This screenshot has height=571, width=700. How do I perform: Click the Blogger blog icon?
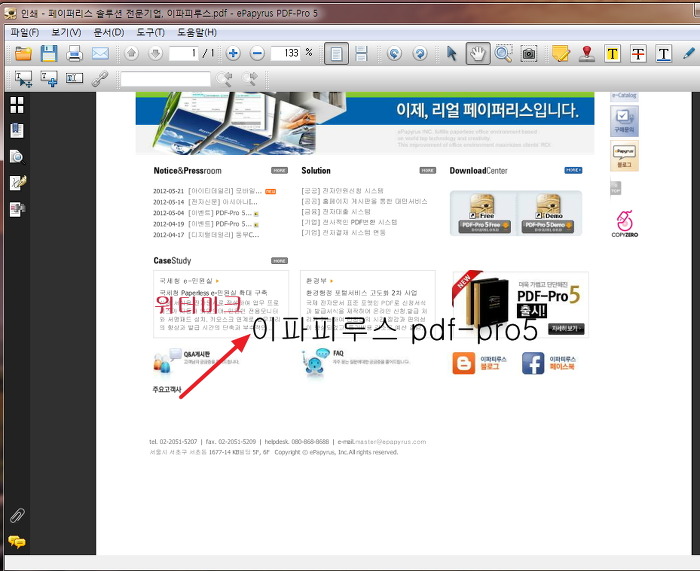(463, 363)
